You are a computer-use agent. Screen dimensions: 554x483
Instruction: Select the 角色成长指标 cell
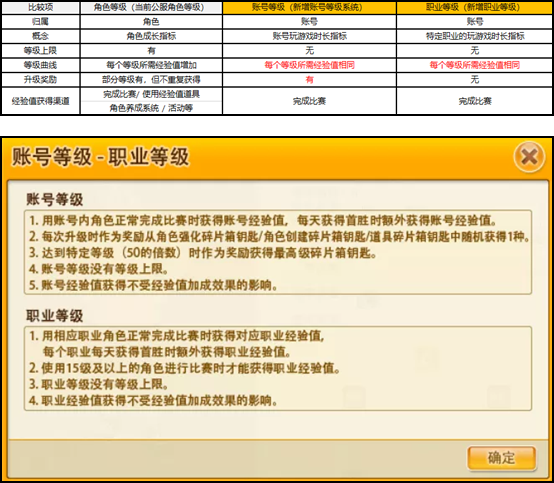pos(151,36)
